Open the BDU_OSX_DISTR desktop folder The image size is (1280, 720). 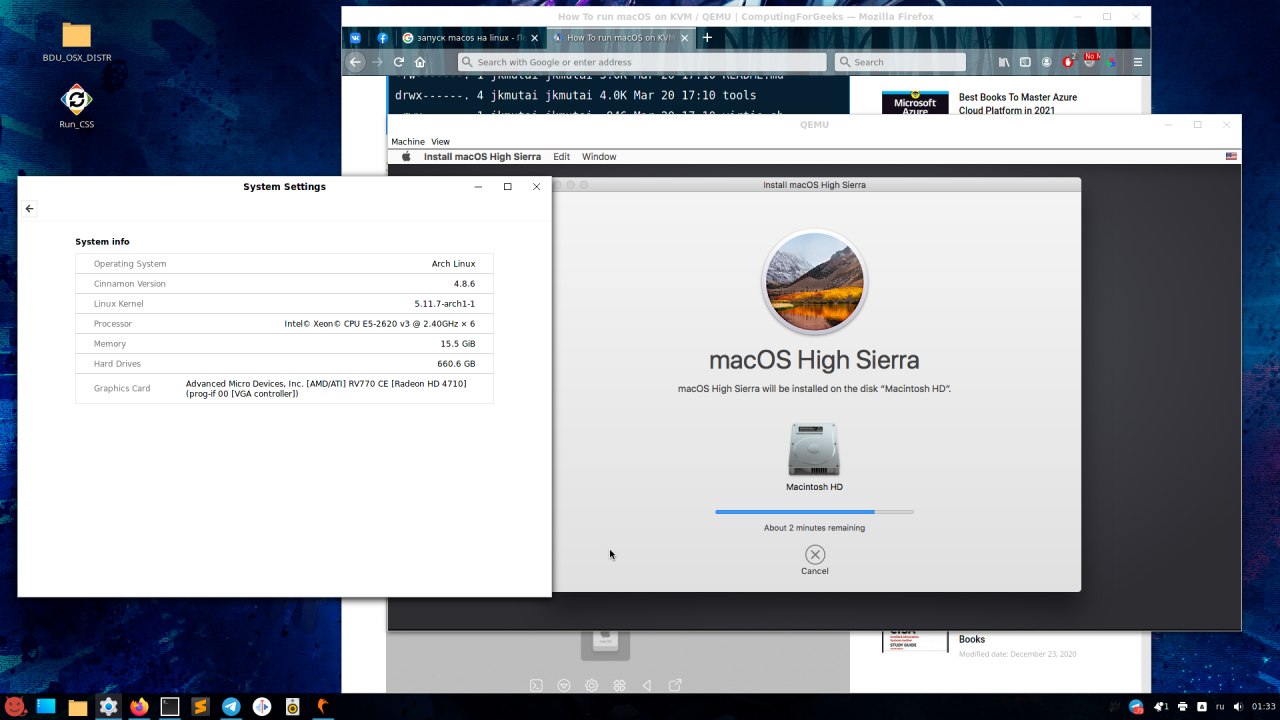coord(77,42)
